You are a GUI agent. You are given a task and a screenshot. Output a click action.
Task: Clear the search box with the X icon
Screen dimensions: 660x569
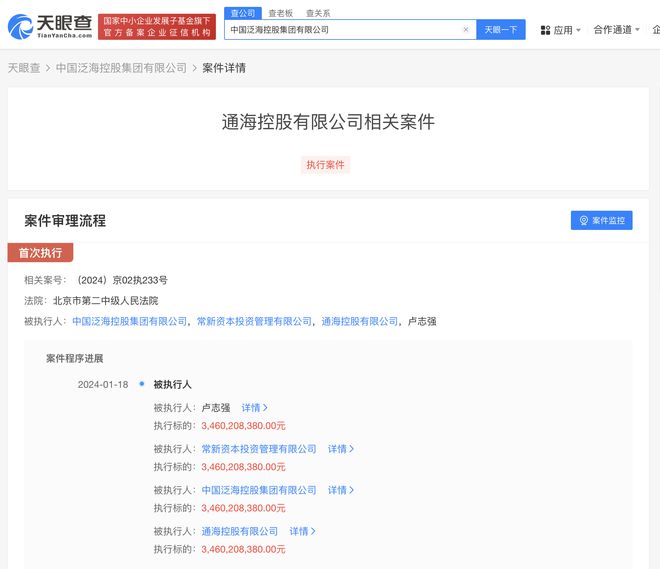click(x=466, y=29)
